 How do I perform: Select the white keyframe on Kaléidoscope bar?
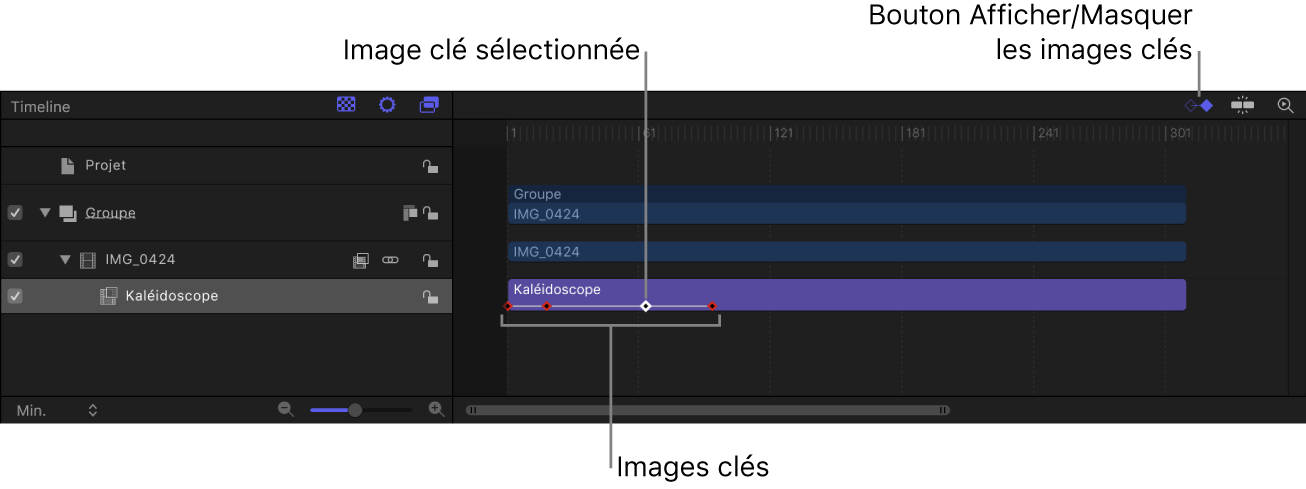coord(646,306)
